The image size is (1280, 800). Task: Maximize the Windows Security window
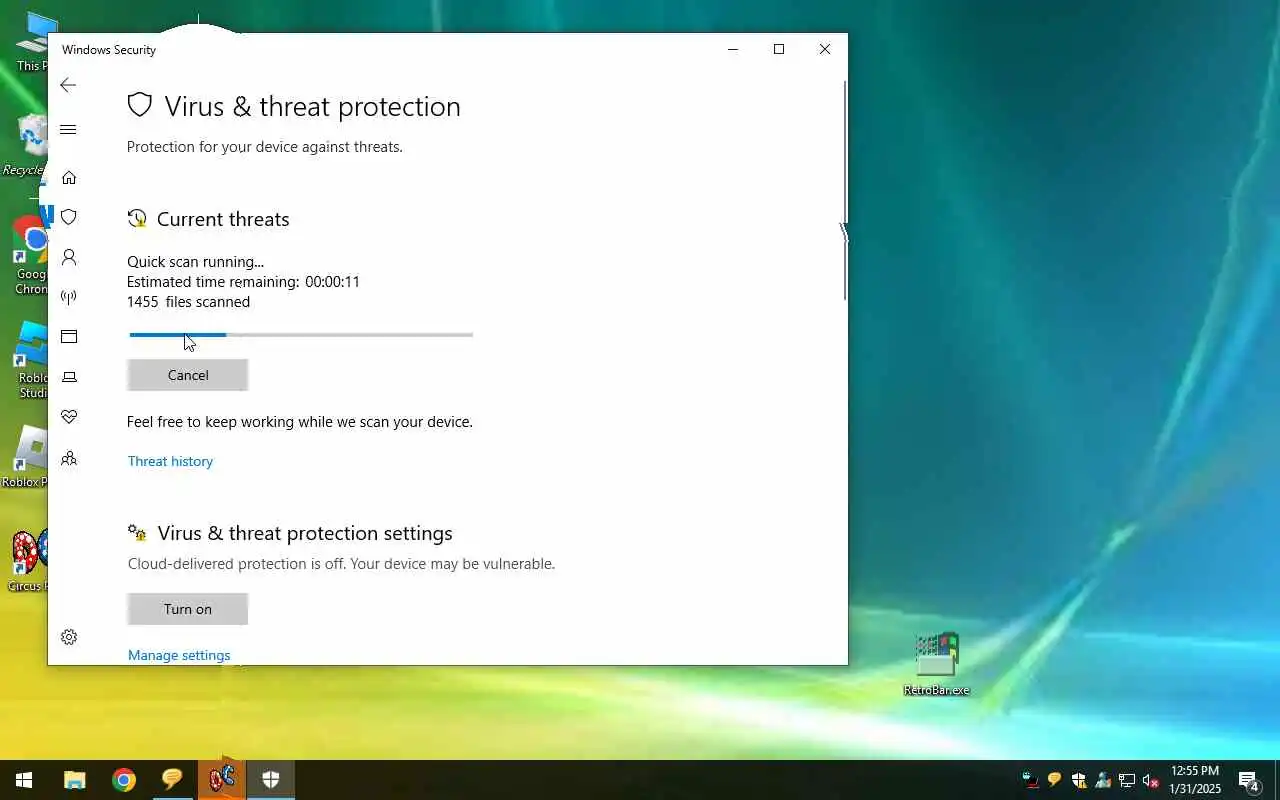click(779, 49)
